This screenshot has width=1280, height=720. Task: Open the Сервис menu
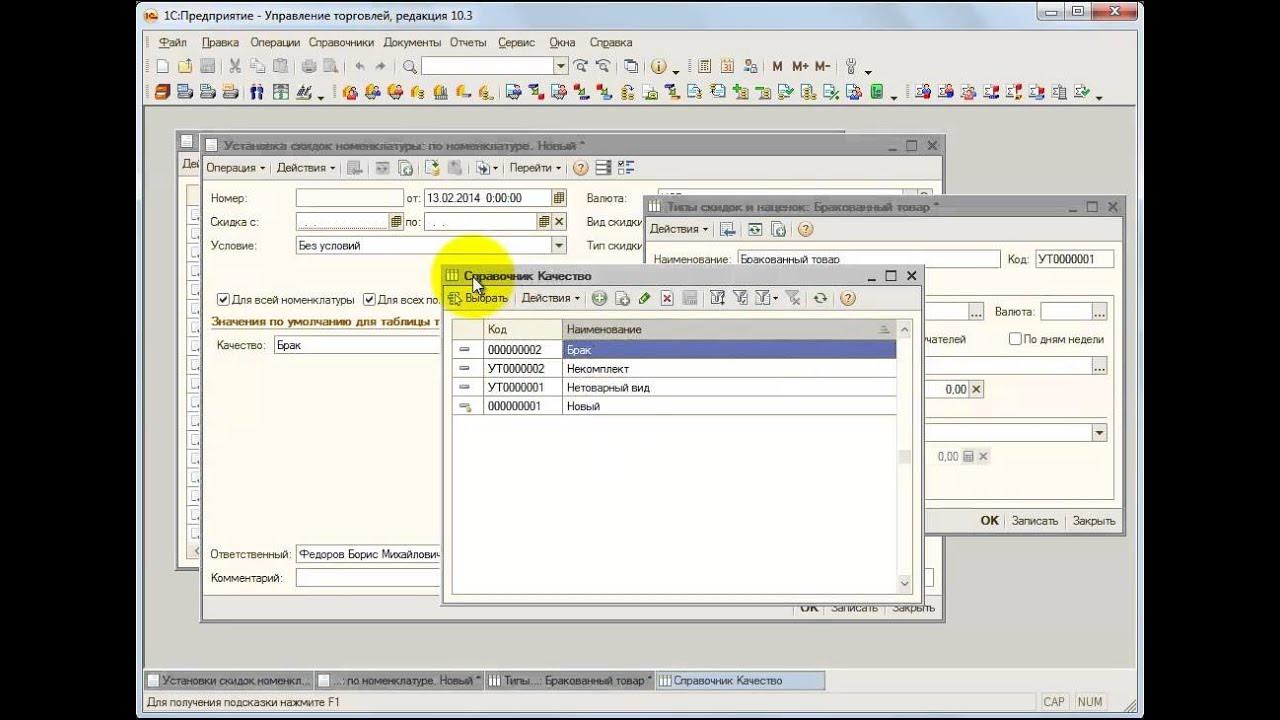pos(516,43)
